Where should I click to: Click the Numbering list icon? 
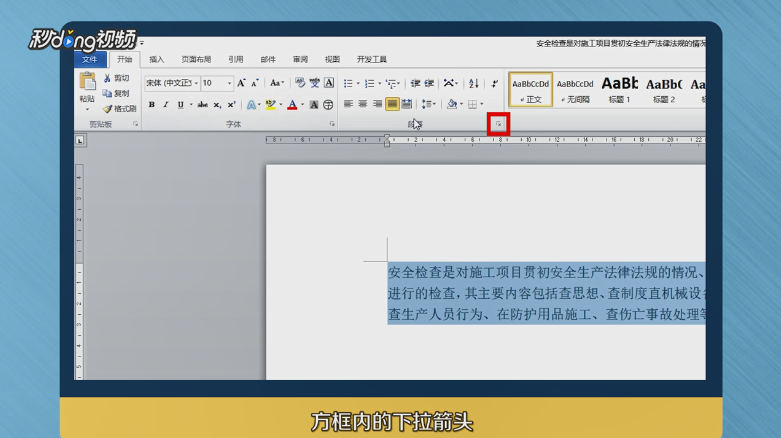click(370, 83)
